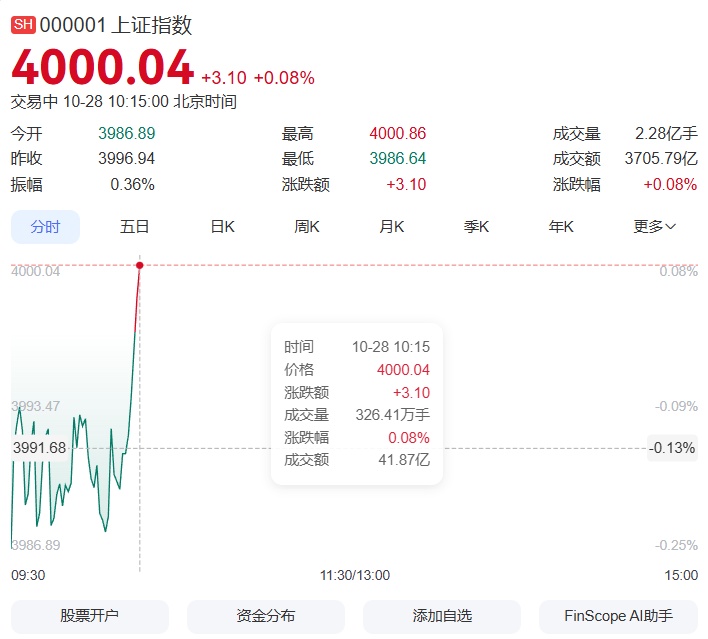Viewport: 708px width, 639px height.
Task: Open the 资金分布 fund distribution button
Action: click(x=266, y=616)
